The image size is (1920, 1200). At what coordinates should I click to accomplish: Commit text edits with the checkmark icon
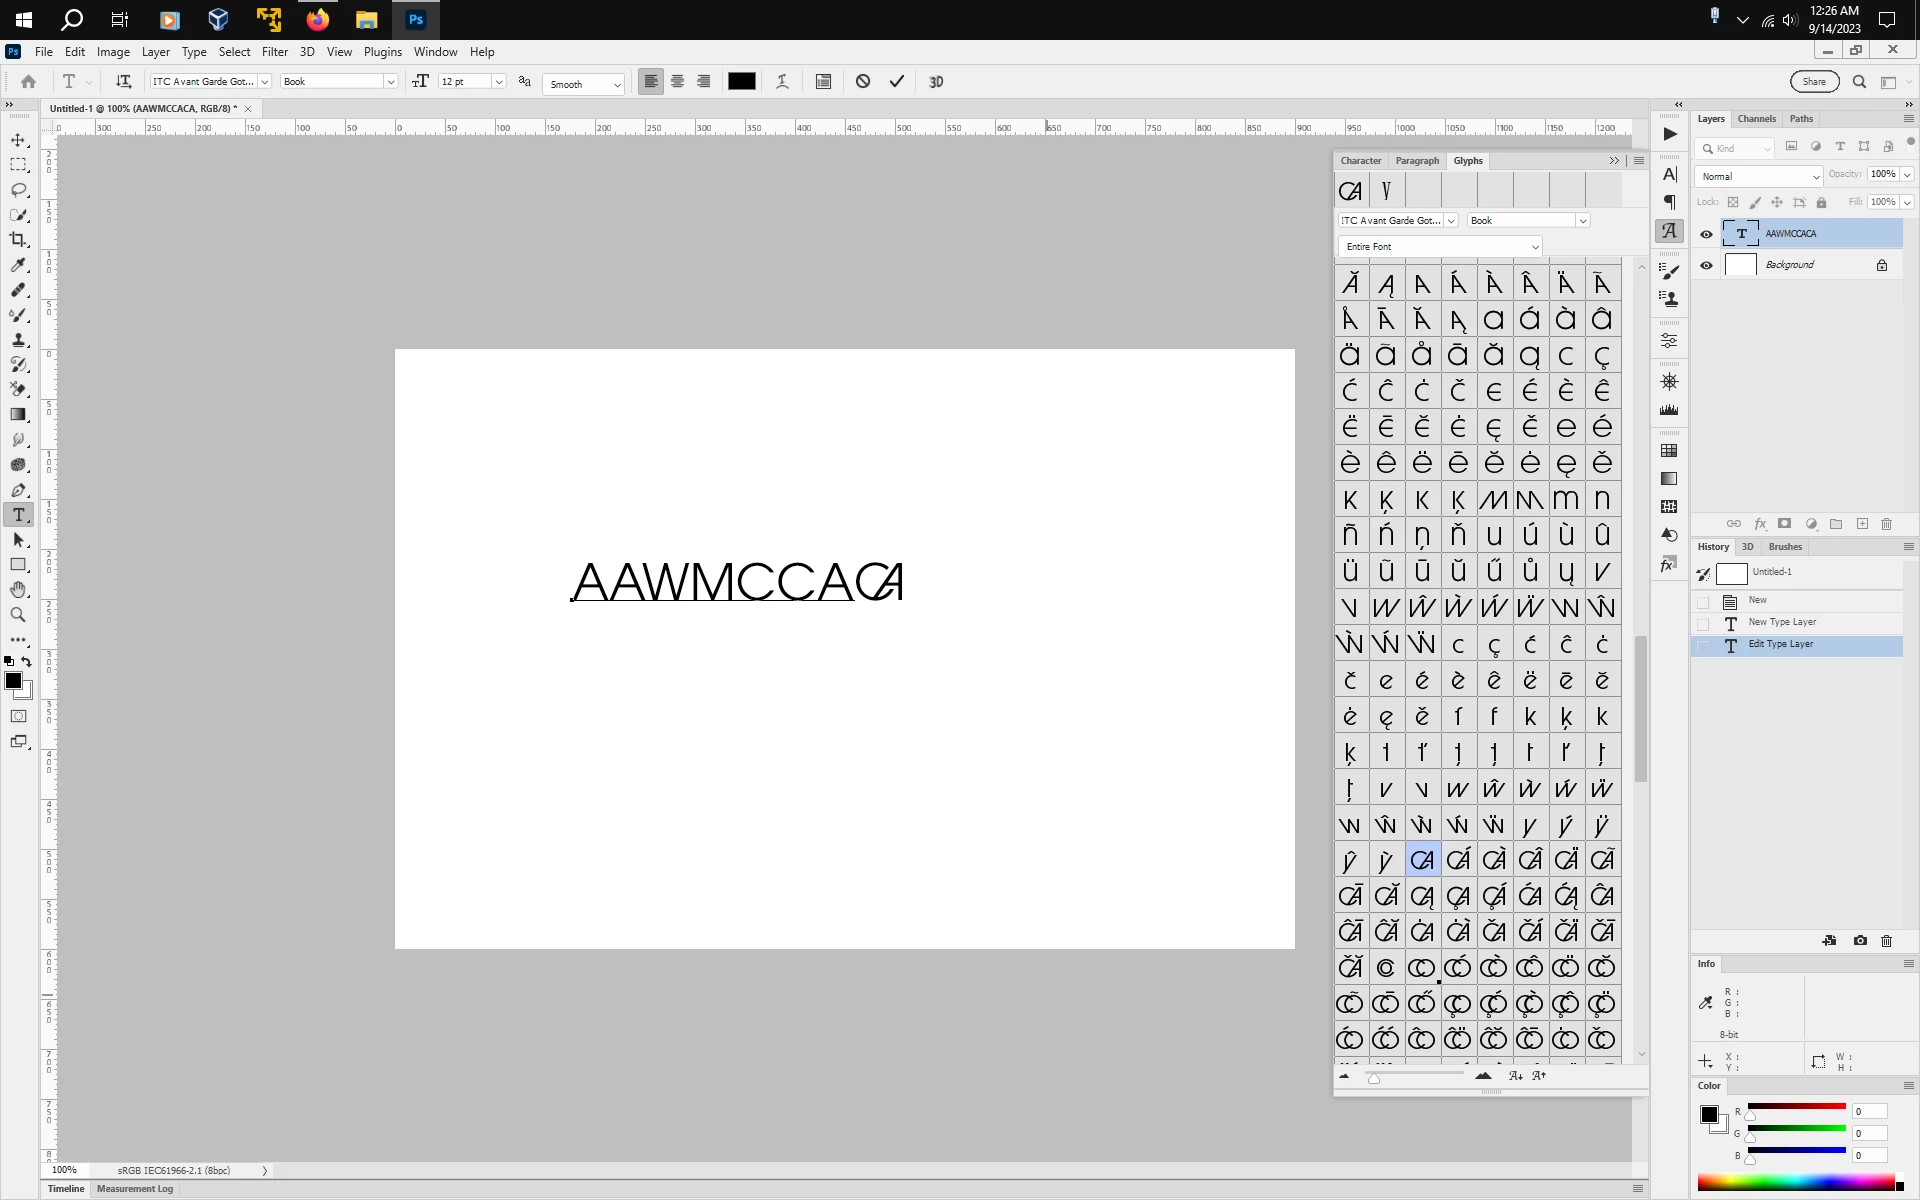pos(897,82)
